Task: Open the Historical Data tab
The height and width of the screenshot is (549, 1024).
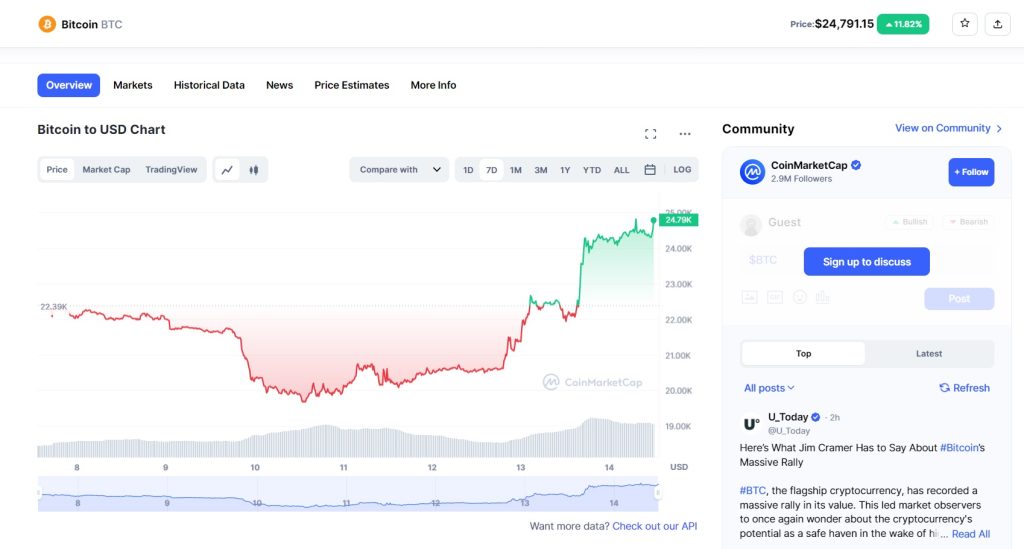Action: click(209, 85)
